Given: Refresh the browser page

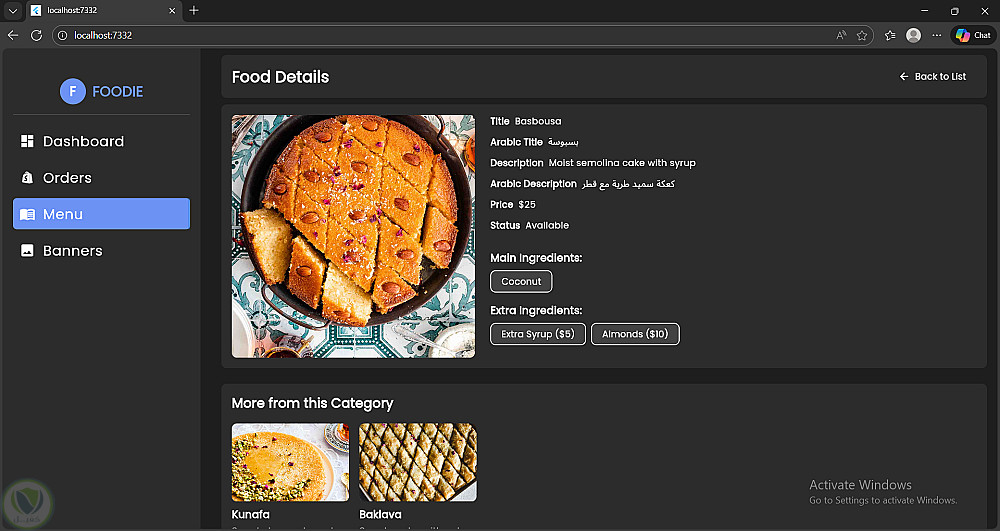Looking at the screenshot, I should click(36, 35).
